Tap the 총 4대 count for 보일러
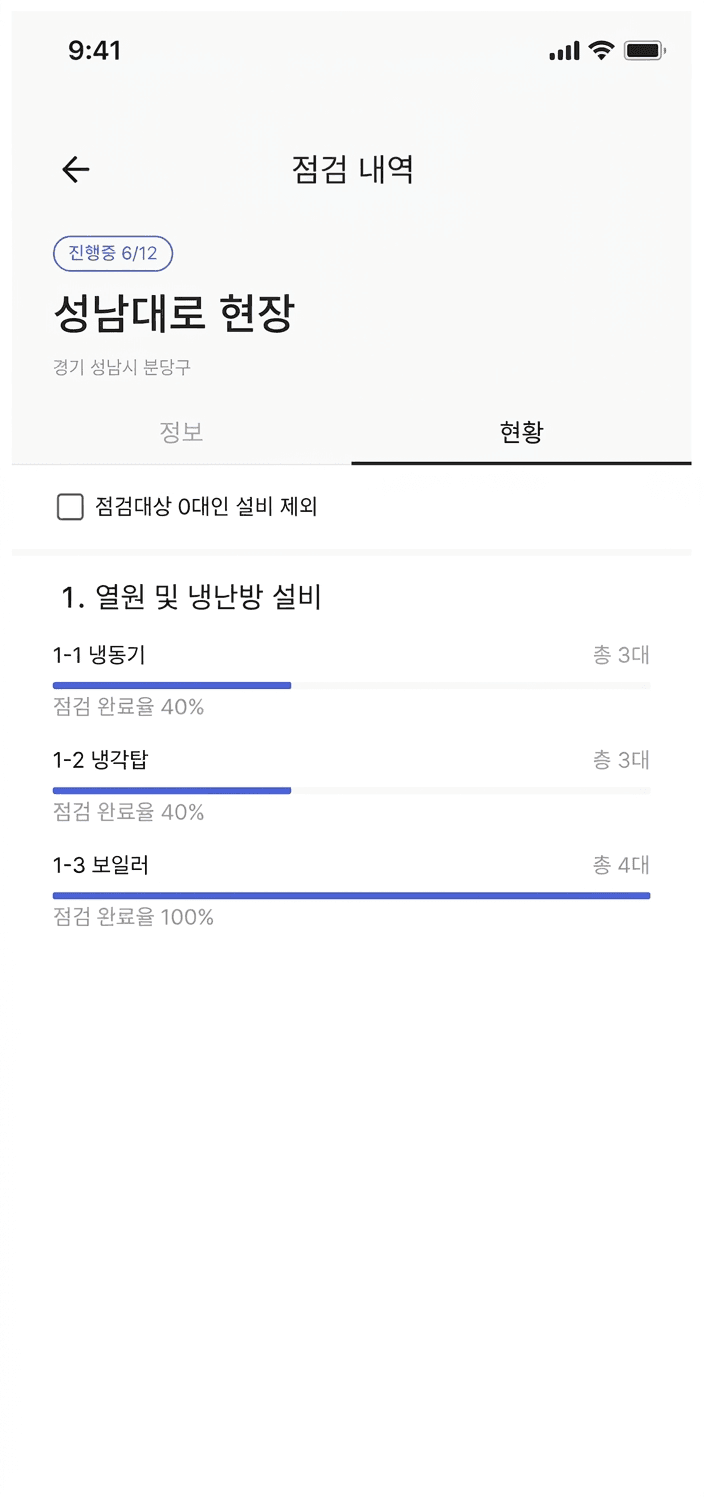The height and width of the screenshot is (1497, 704). click(x=621, y=865)
